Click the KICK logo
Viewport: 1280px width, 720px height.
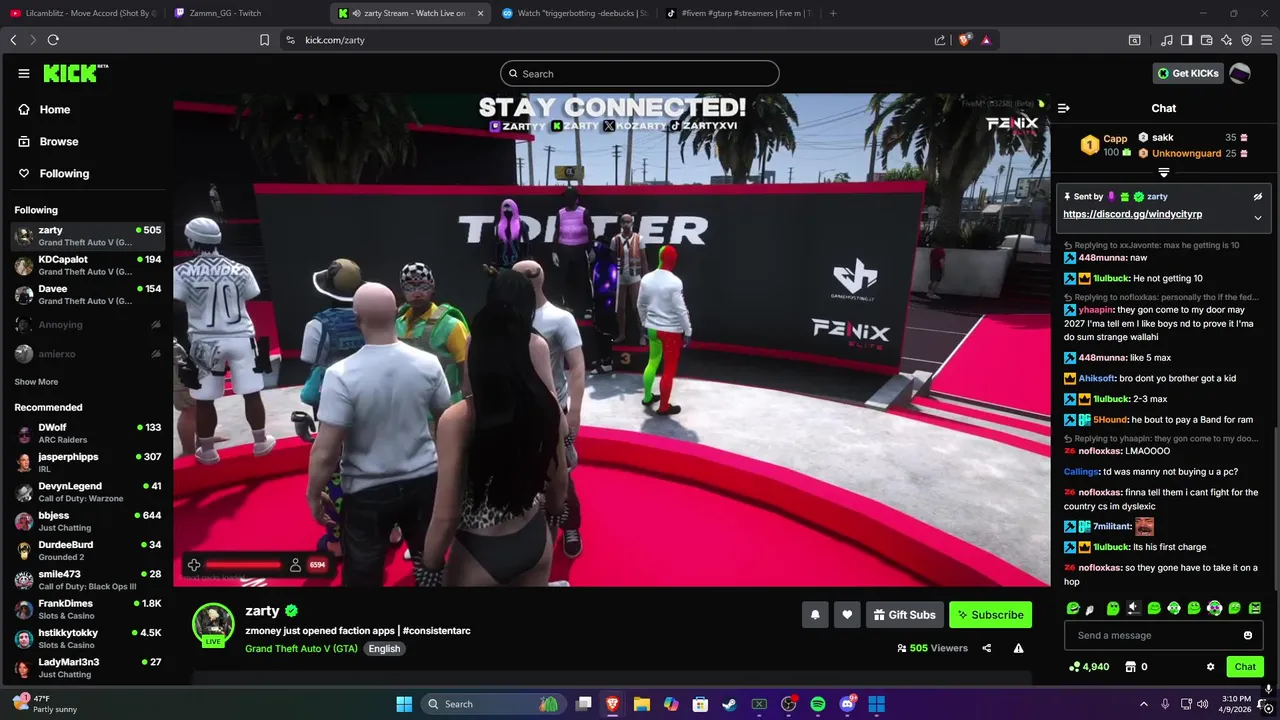point(75,73)
